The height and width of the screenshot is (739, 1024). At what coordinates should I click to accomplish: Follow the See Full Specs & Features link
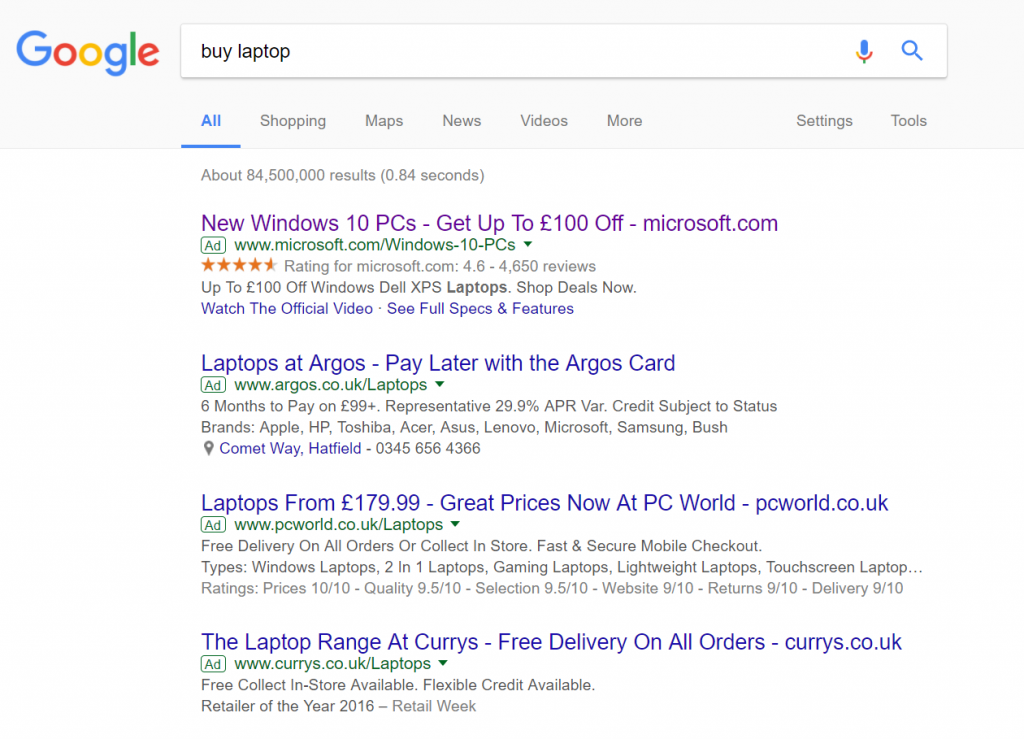click(x=480, y=309)
